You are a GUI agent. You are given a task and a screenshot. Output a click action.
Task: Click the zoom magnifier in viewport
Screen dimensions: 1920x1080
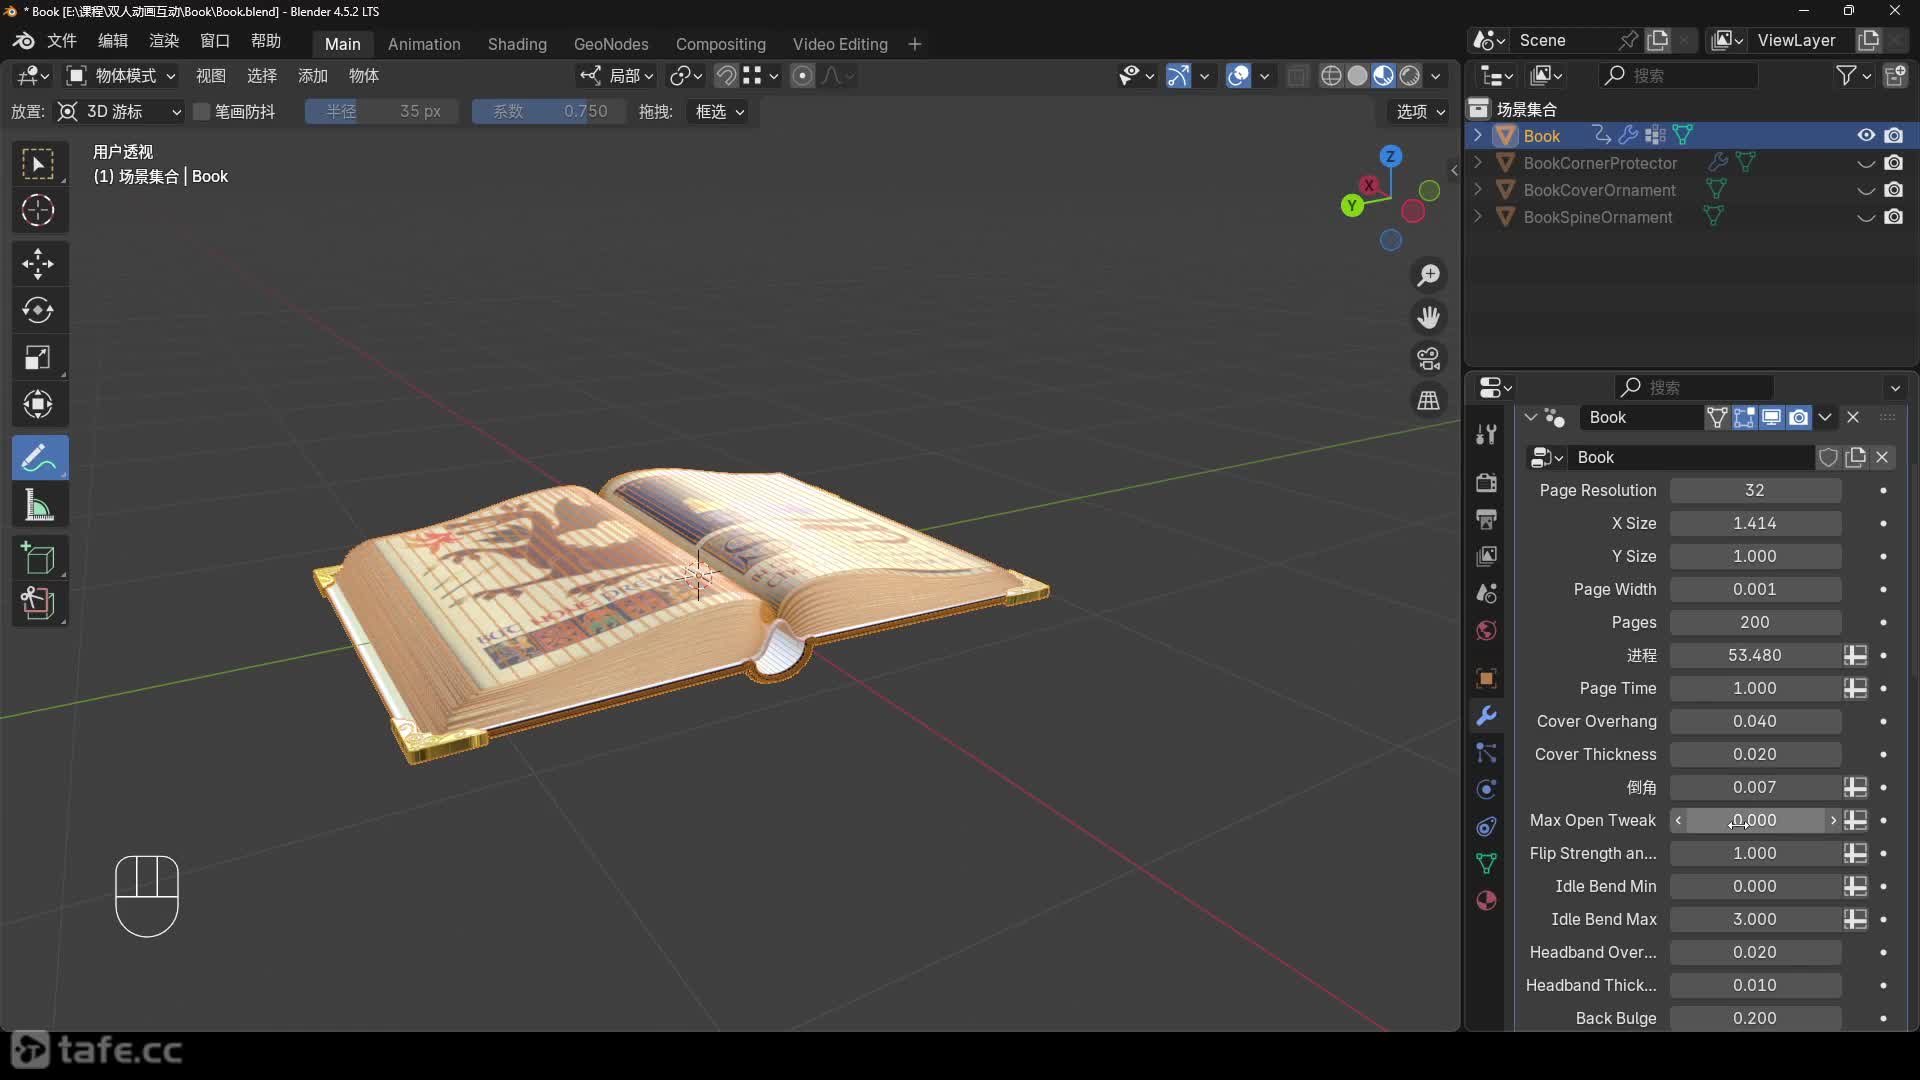(x=1429, y=275)
